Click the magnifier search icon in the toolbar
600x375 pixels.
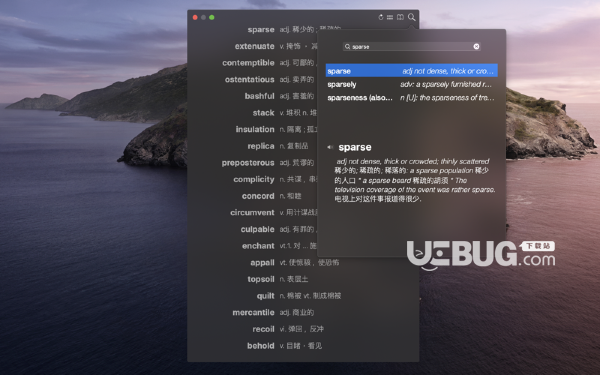411,17
